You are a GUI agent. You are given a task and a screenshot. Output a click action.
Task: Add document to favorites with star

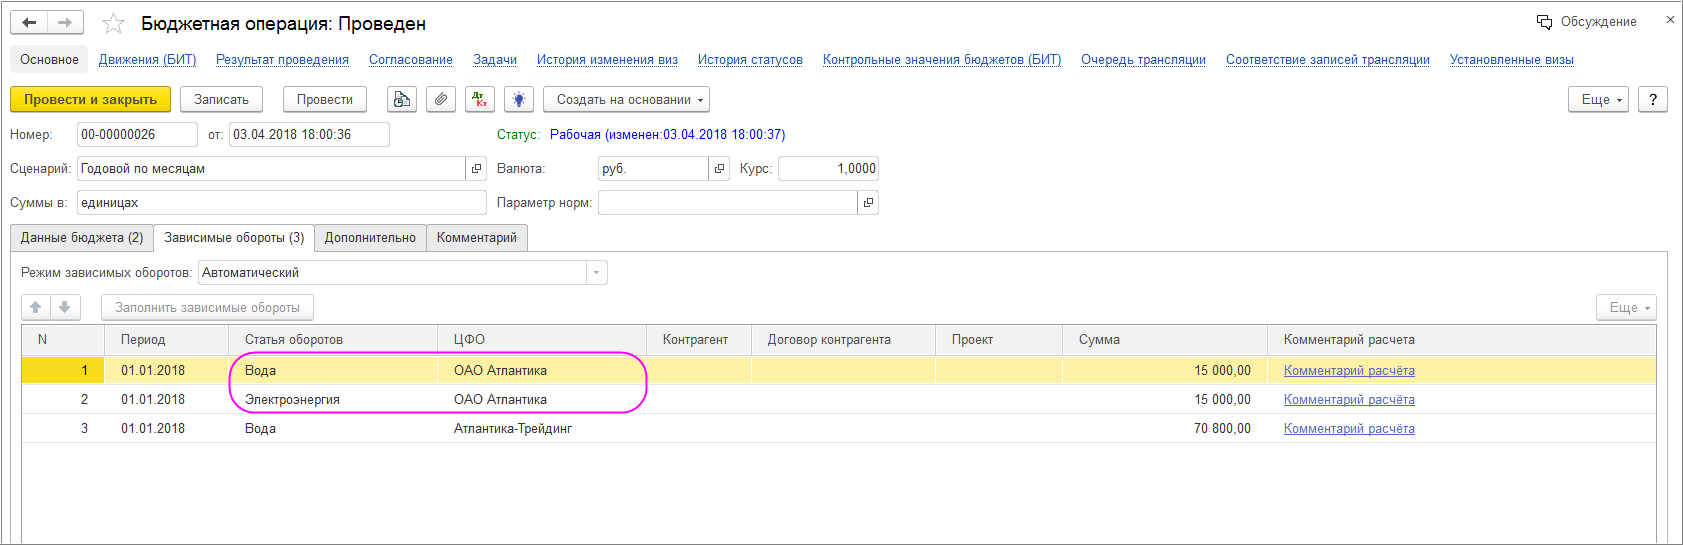(114, 24)
